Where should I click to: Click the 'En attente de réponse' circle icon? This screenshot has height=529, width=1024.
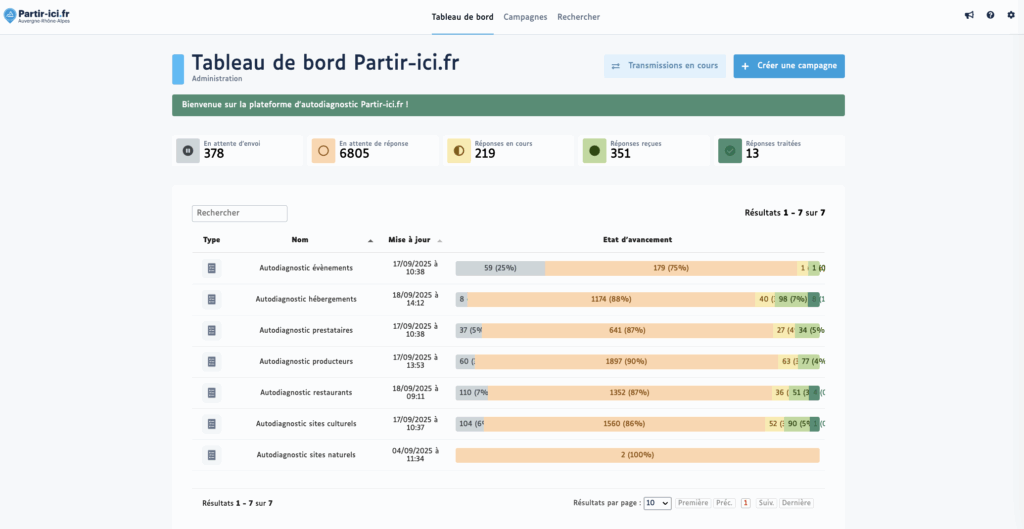pyautogui.click(x=323, y=151)
